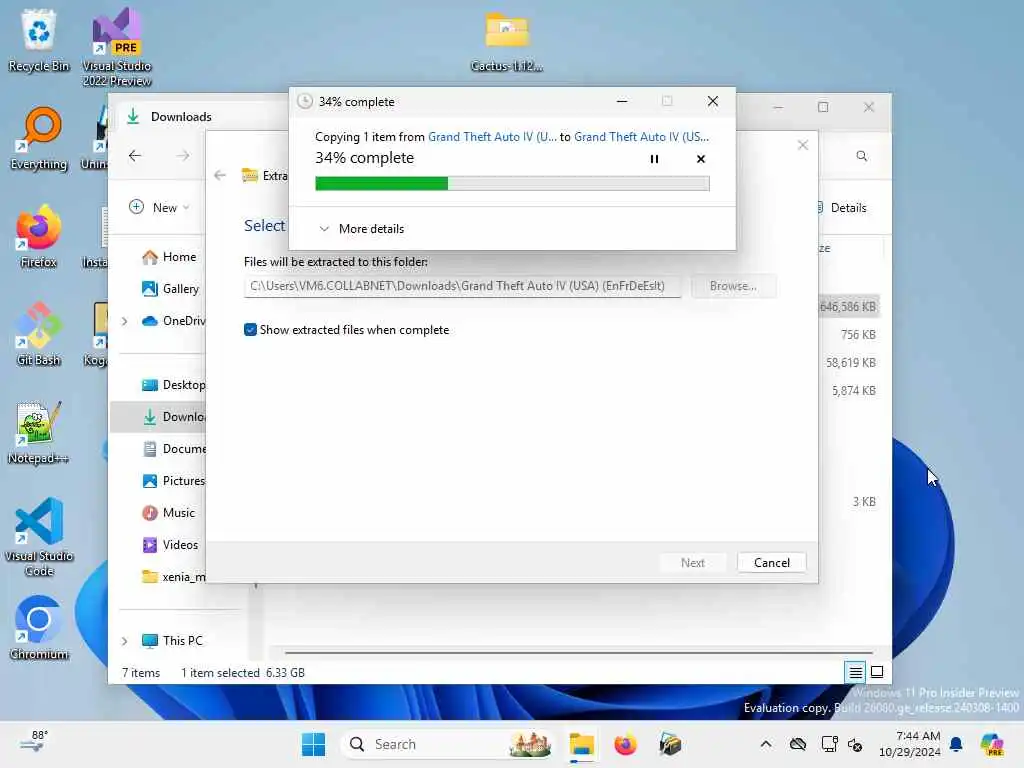
Task: Click the Next button in extract dialog
Action: click(692, 563)
